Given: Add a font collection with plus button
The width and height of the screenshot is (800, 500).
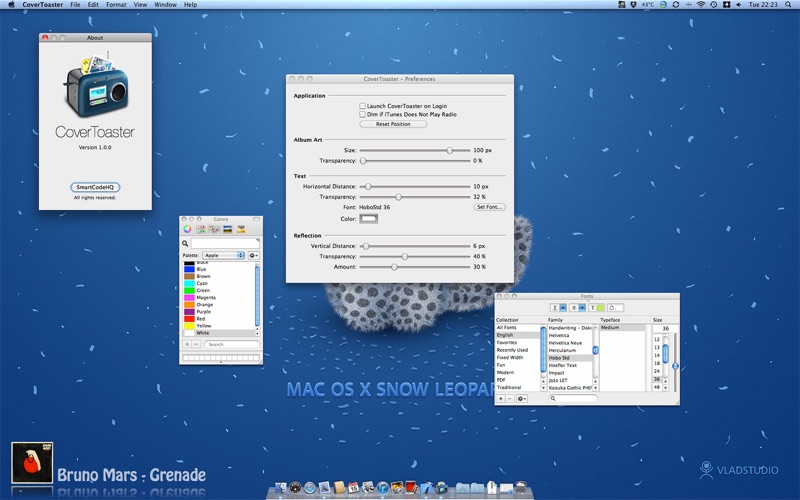Looking at the screenshot, I should coord(501,398).
